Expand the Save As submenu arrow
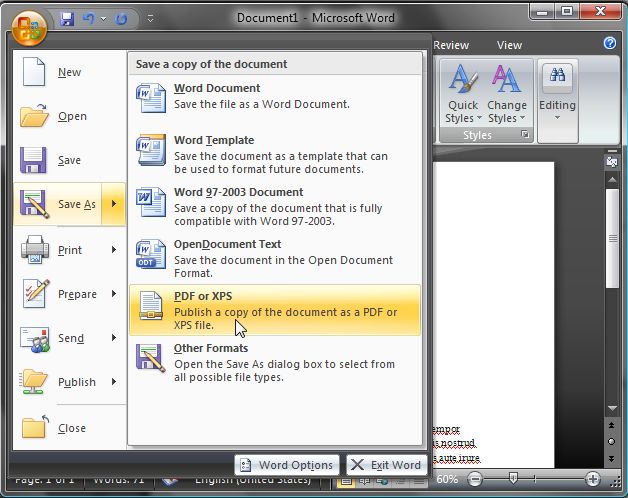 pyautogui.click(x=114, y=204)
